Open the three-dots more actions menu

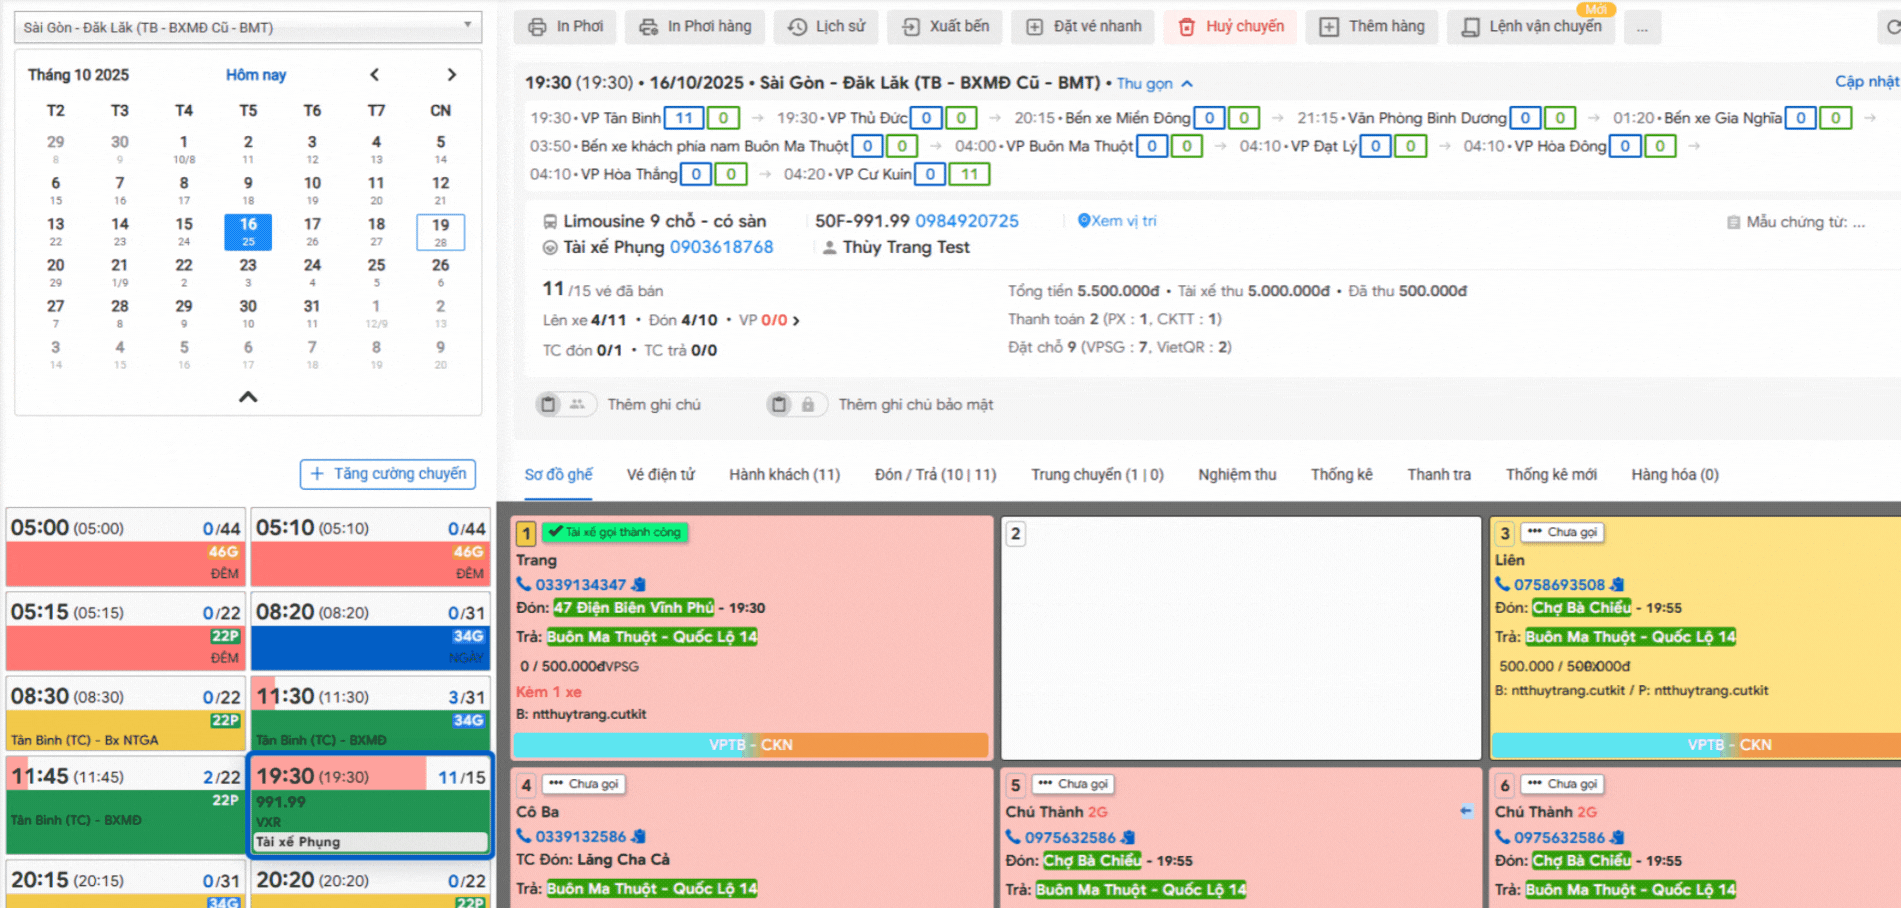coord(1642,28)
